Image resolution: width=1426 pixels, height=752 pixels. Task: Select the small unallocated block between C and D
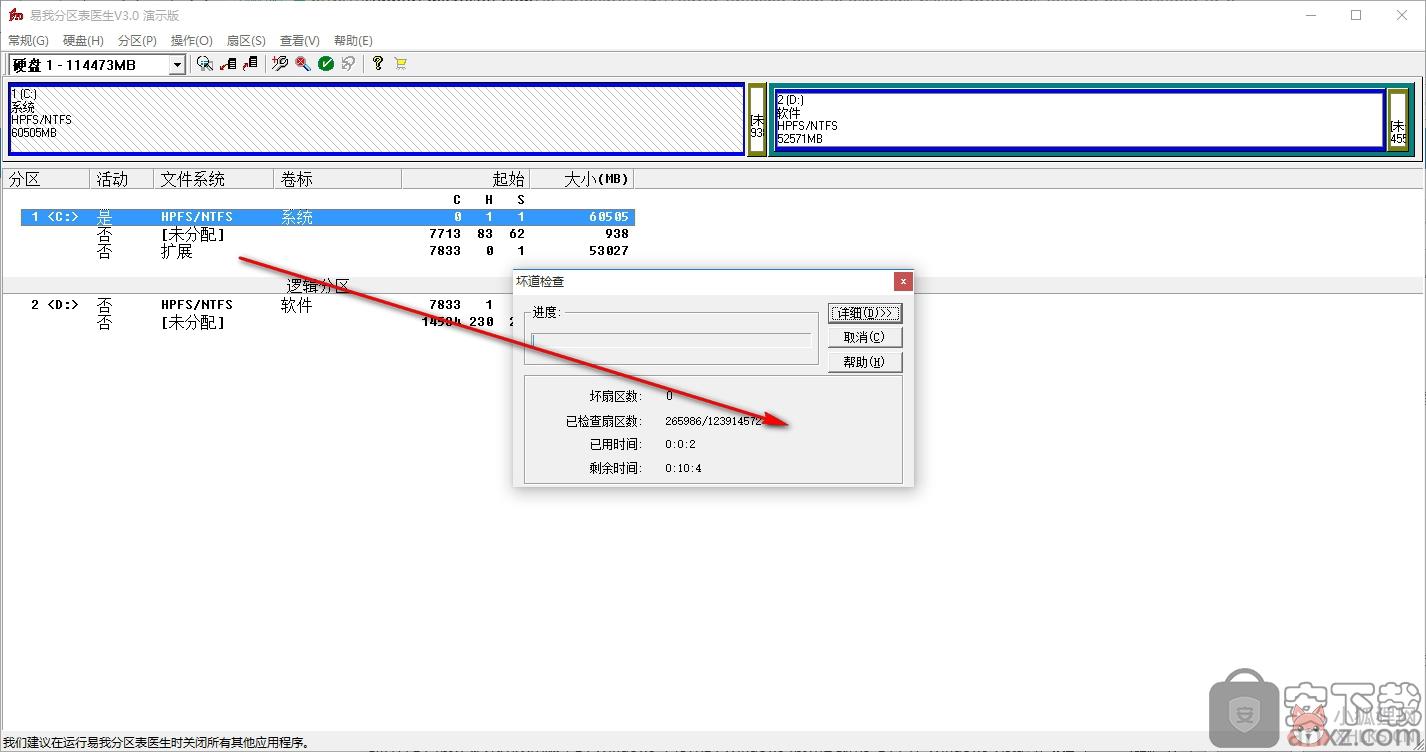click(757, 119)
